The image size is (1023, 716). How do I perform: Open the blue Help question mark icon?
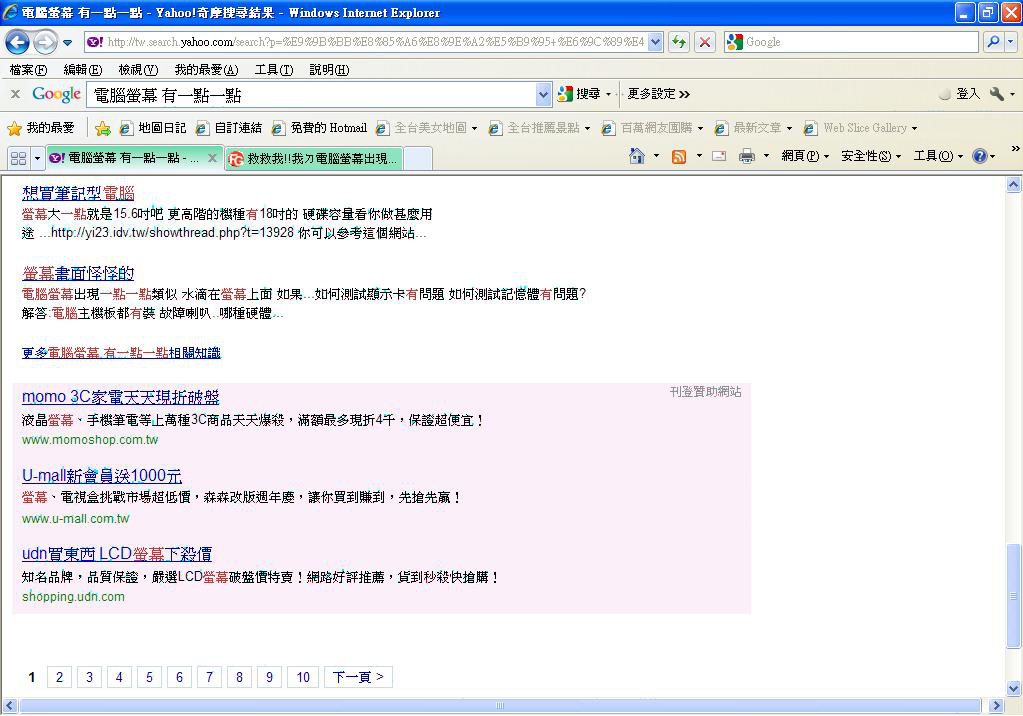(x=979, y=156)
